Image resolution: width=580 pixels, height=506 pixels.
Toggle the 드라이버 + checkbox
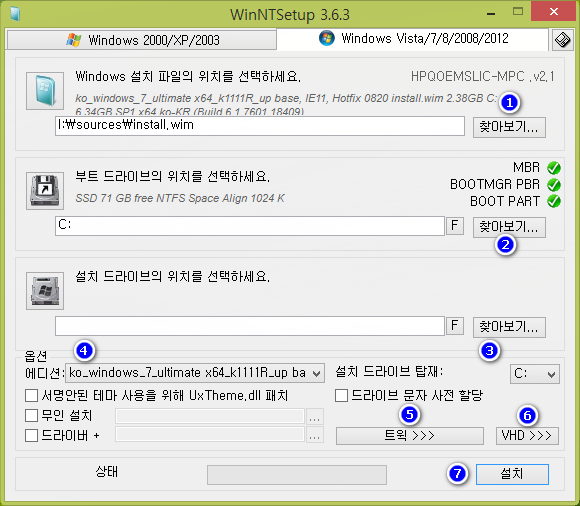pyautogui.click(x=31, y=435)
